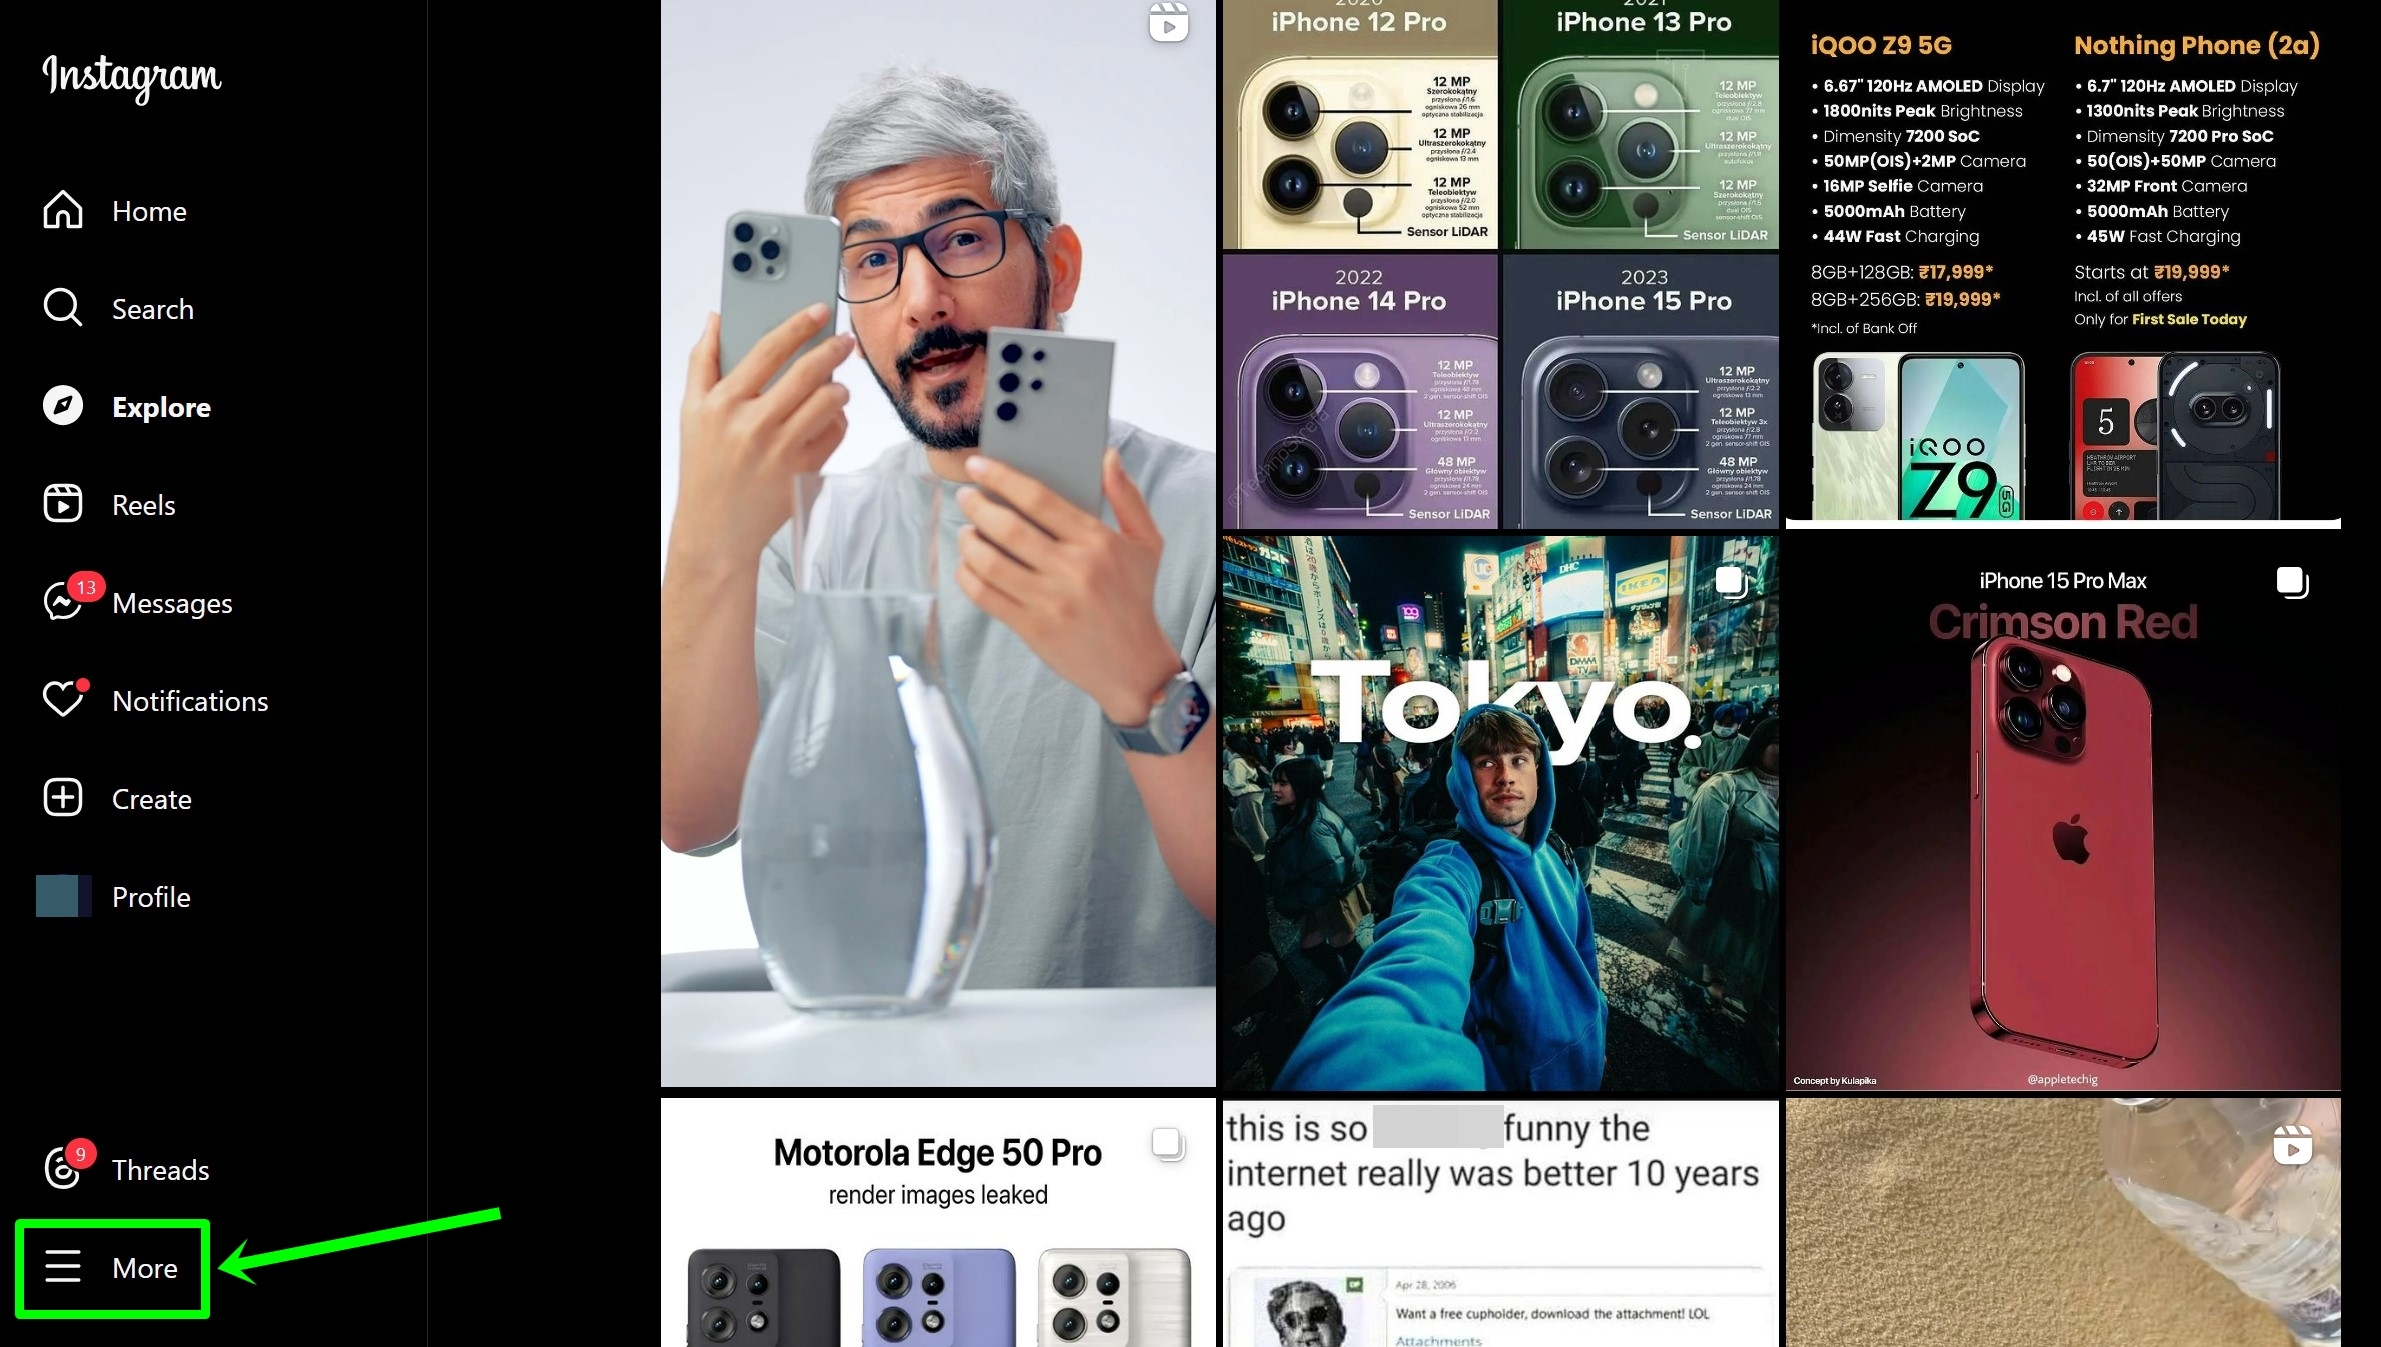Open the Reels icon in sidebar
The height and width of the screenshot is (1347, 2381).
pos(63,504)
